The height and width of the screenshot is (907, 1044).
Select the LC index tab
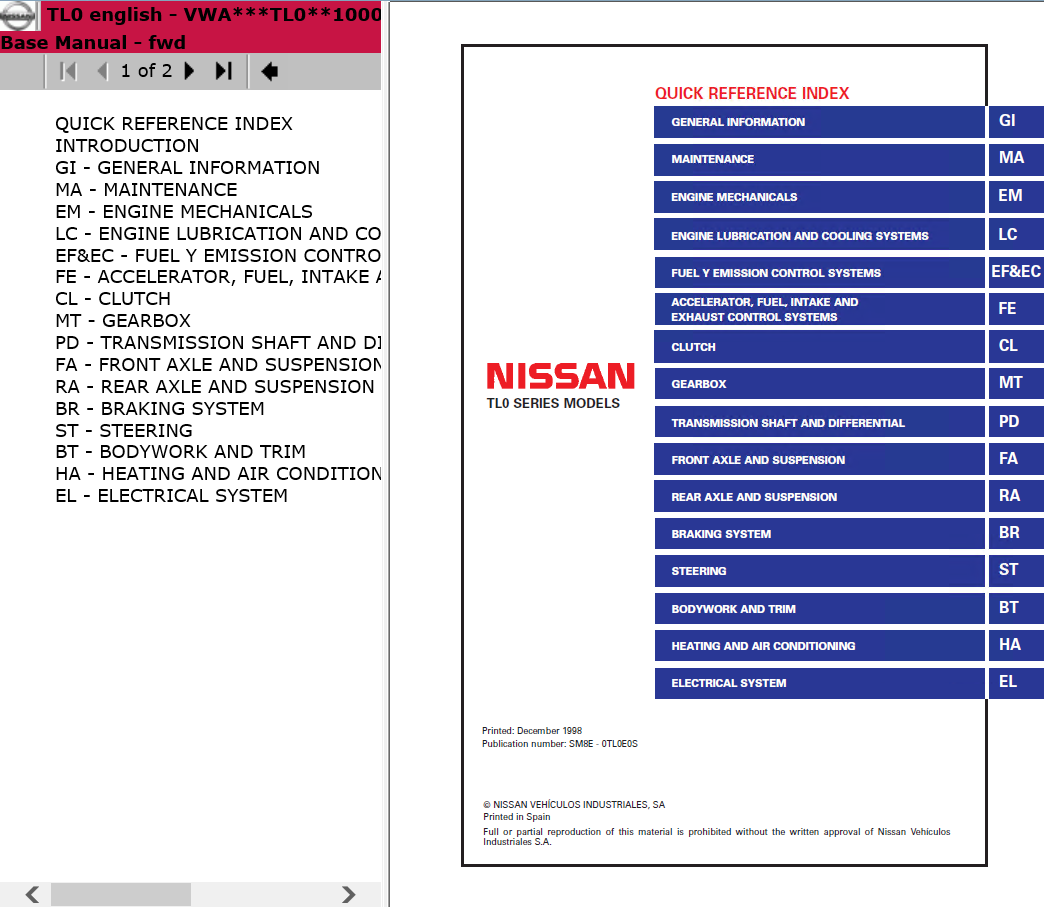click(1016, 235)
